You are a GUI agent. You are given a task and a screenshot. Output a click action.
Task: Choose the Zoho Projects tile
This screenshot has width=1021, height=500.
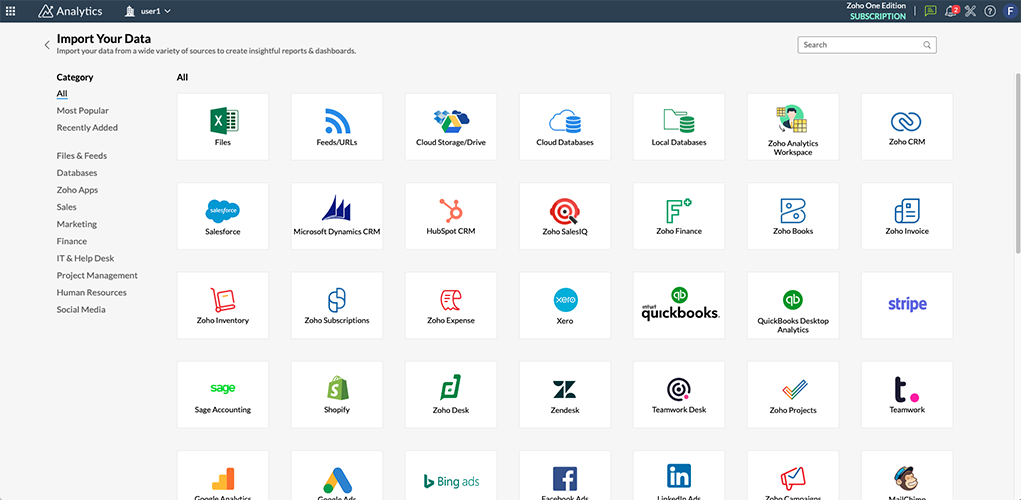click(793, 395)
